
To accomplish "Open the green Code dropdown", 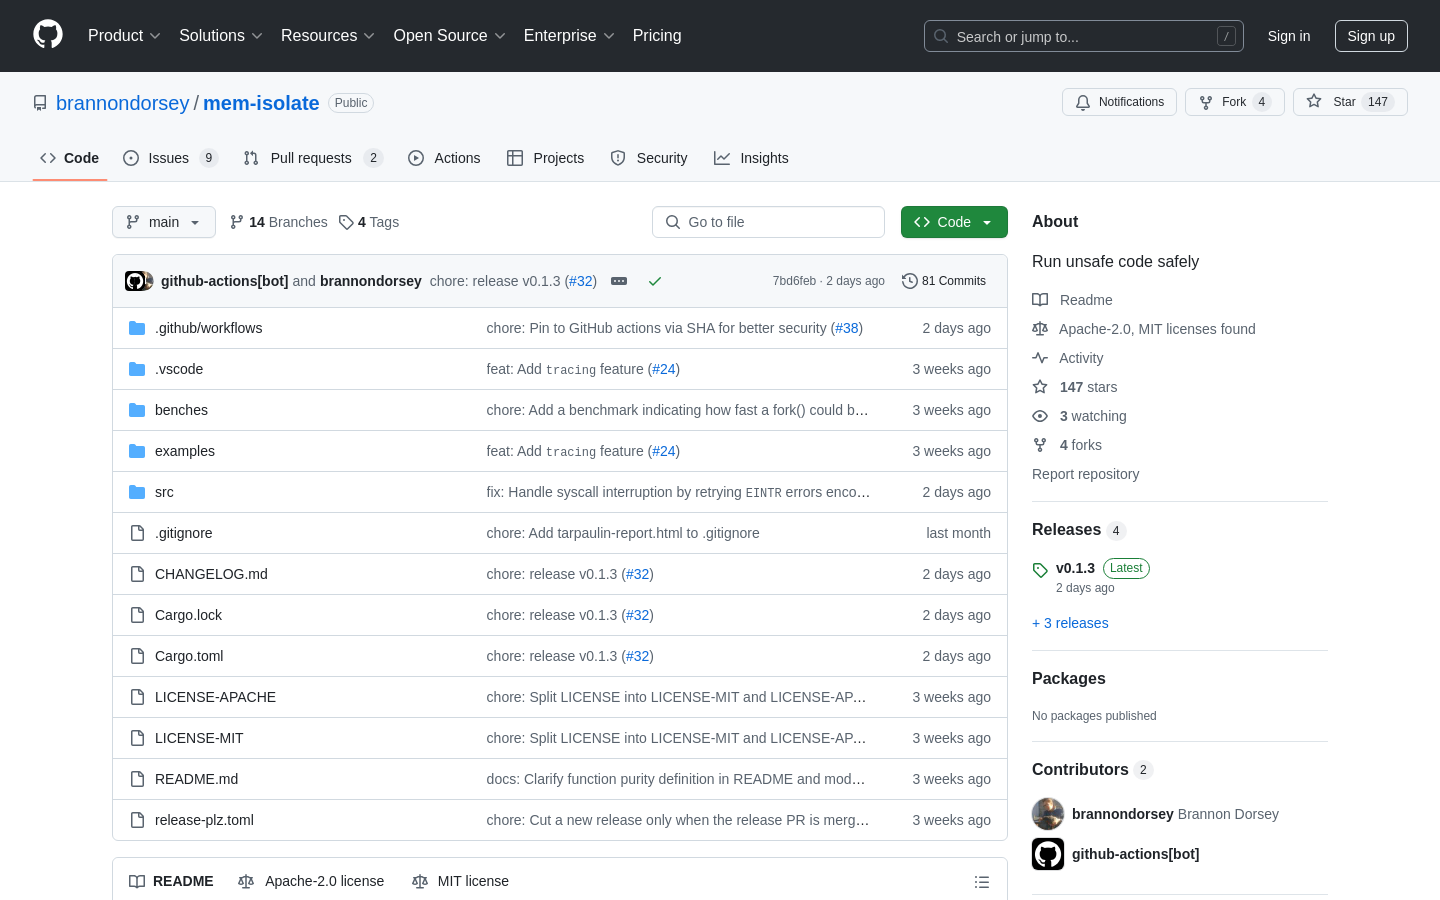I will [954, 222].
